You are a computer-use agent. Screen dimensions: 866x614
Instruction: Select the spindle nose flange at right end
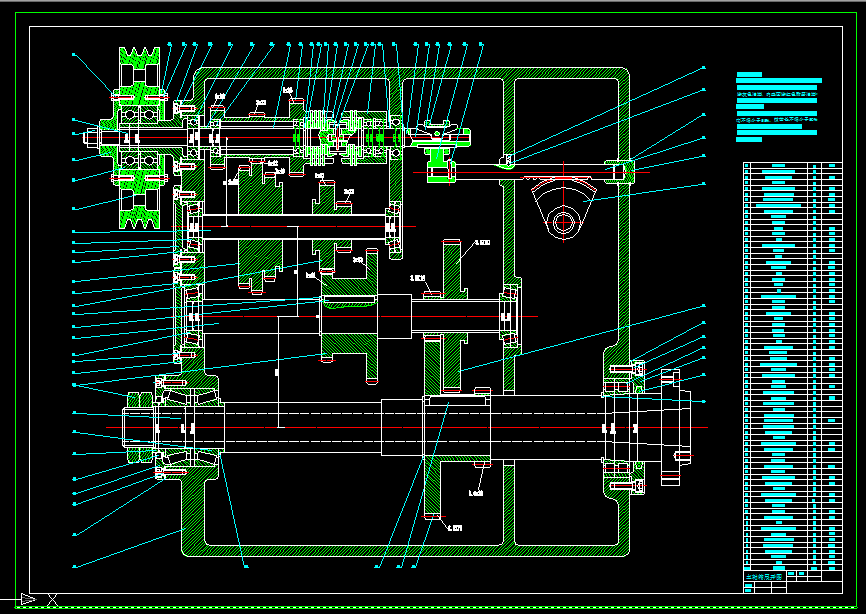675,427
